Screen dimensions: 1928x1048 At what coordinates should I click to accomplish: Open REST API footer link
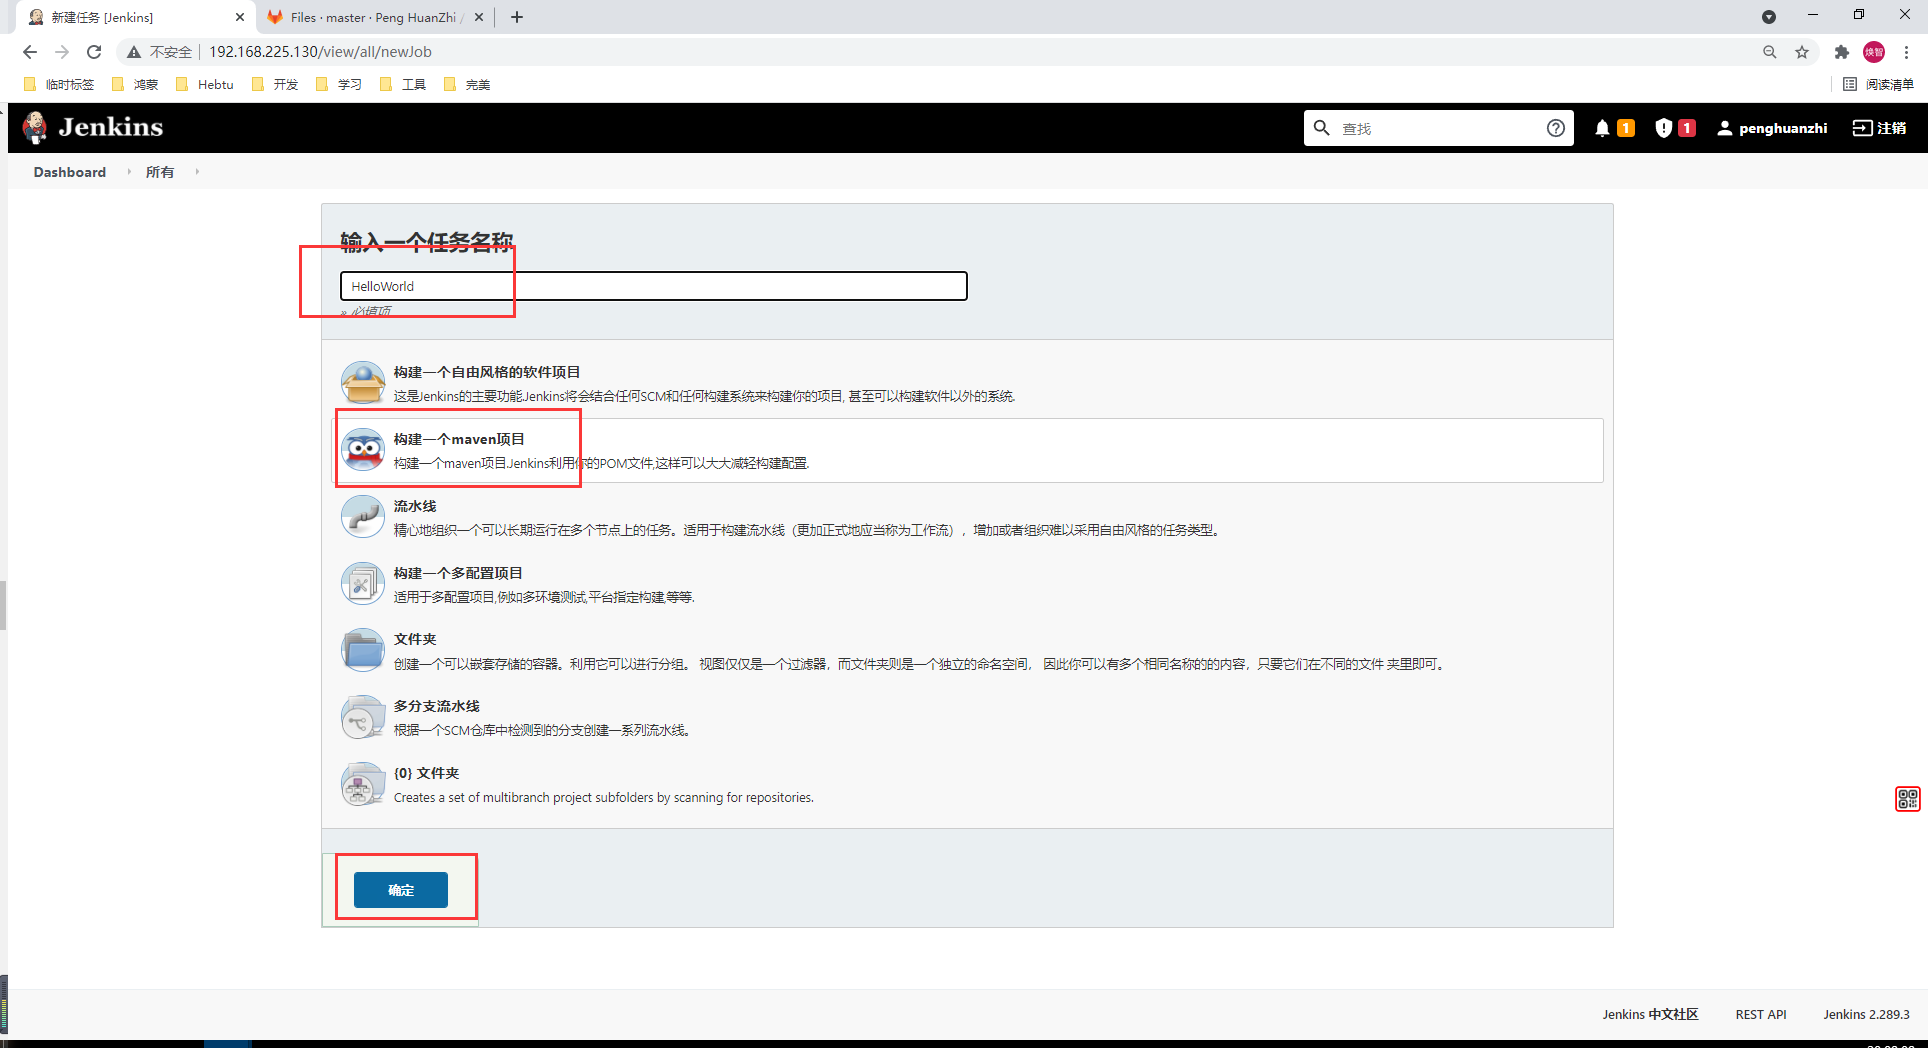point(1761,1014)
